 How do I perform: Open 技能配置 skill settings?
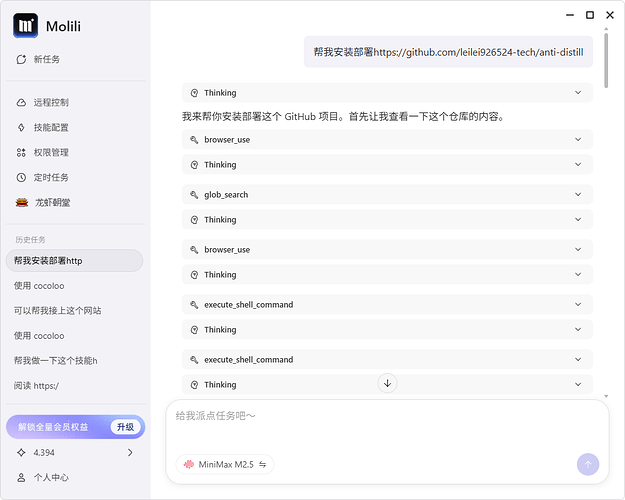(50, 128)
